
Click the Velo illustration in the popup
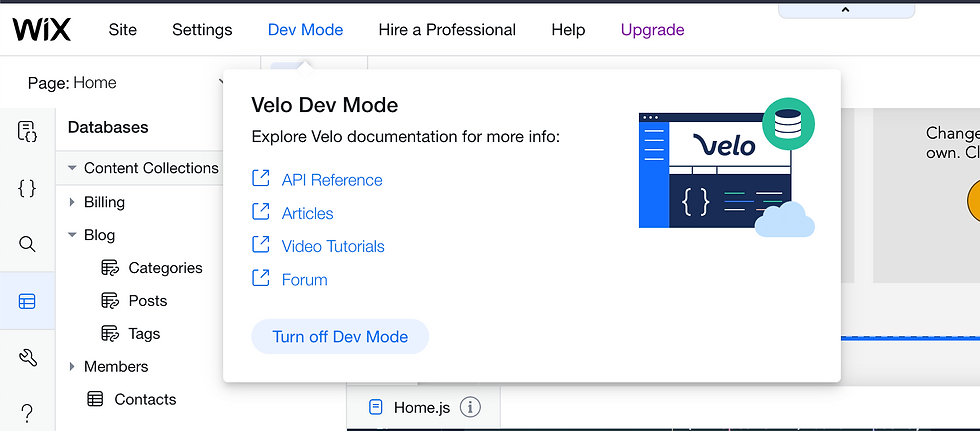(x=727, y=167)
